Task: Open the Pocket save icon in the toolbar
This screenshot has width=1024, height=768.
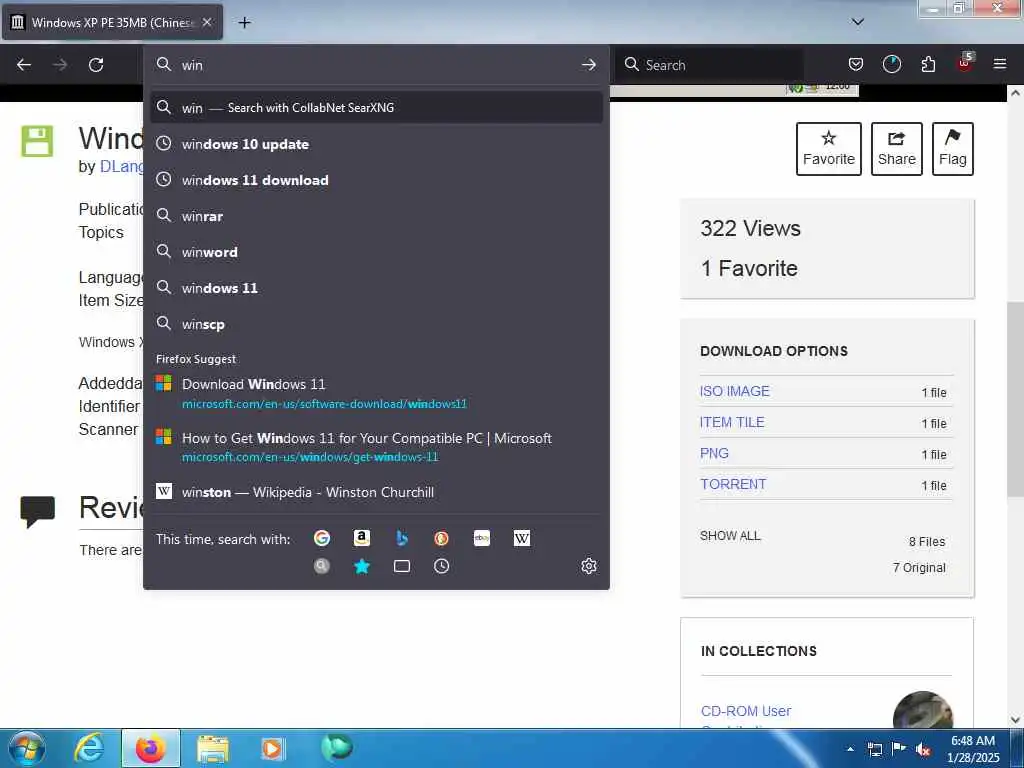Action: (856, 64)
